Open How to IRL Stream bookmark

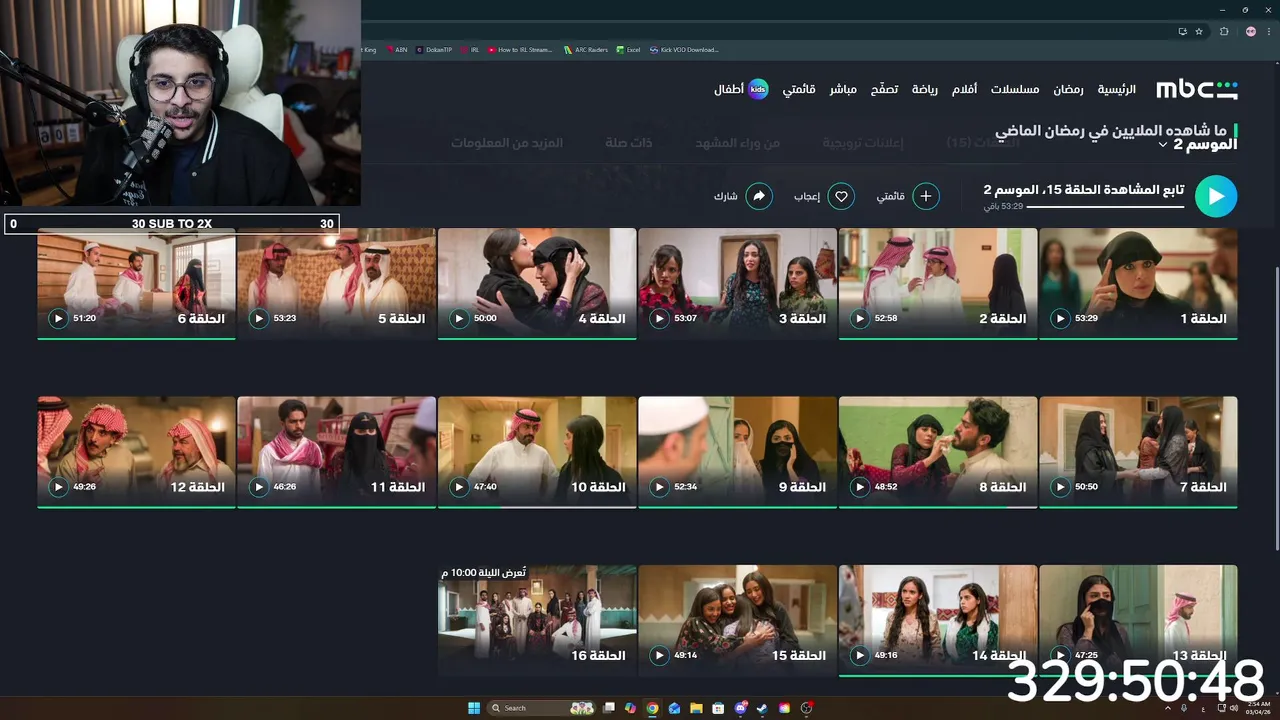click(520, 49)
